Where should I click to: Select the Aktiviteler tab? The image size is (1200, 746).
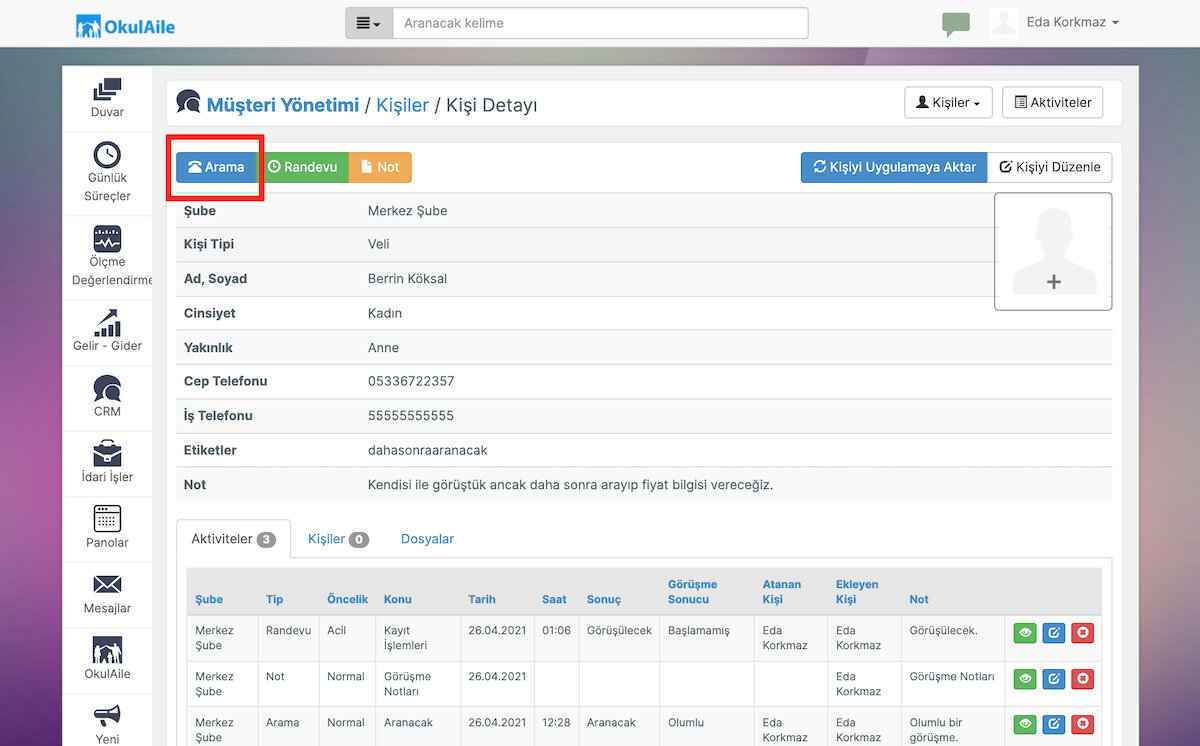[x=233, y=539]
